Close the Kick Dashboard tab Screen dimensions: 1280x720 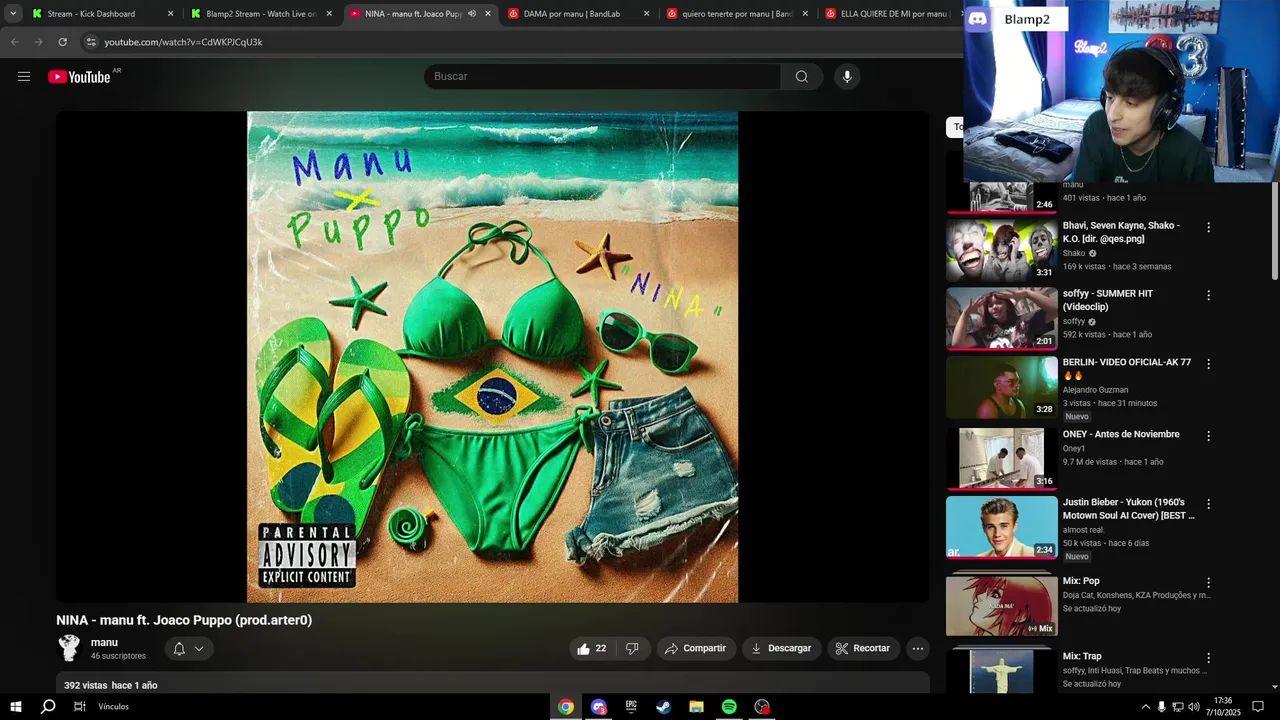170,14
